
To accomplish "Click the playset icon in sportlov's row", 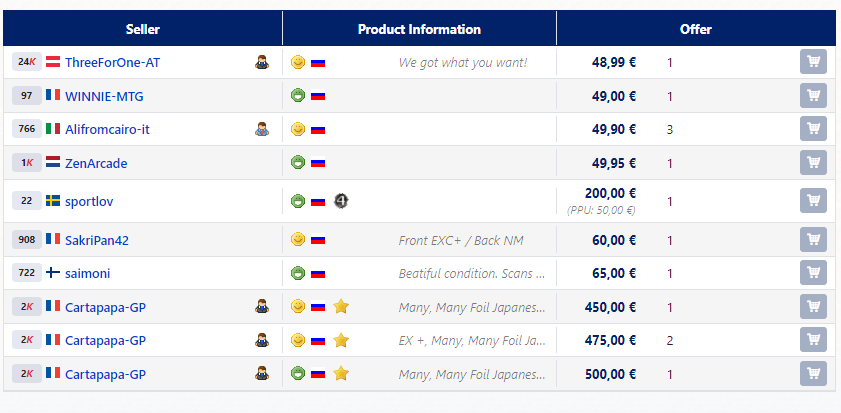I will pyautogui.click(x=341, y=201).
